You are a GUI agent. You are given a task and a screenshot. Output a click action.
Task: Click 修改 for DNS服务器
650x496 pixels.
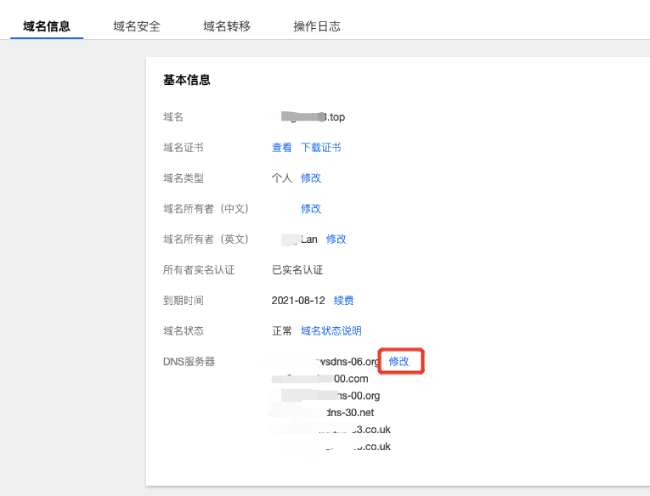pos(399,361)
